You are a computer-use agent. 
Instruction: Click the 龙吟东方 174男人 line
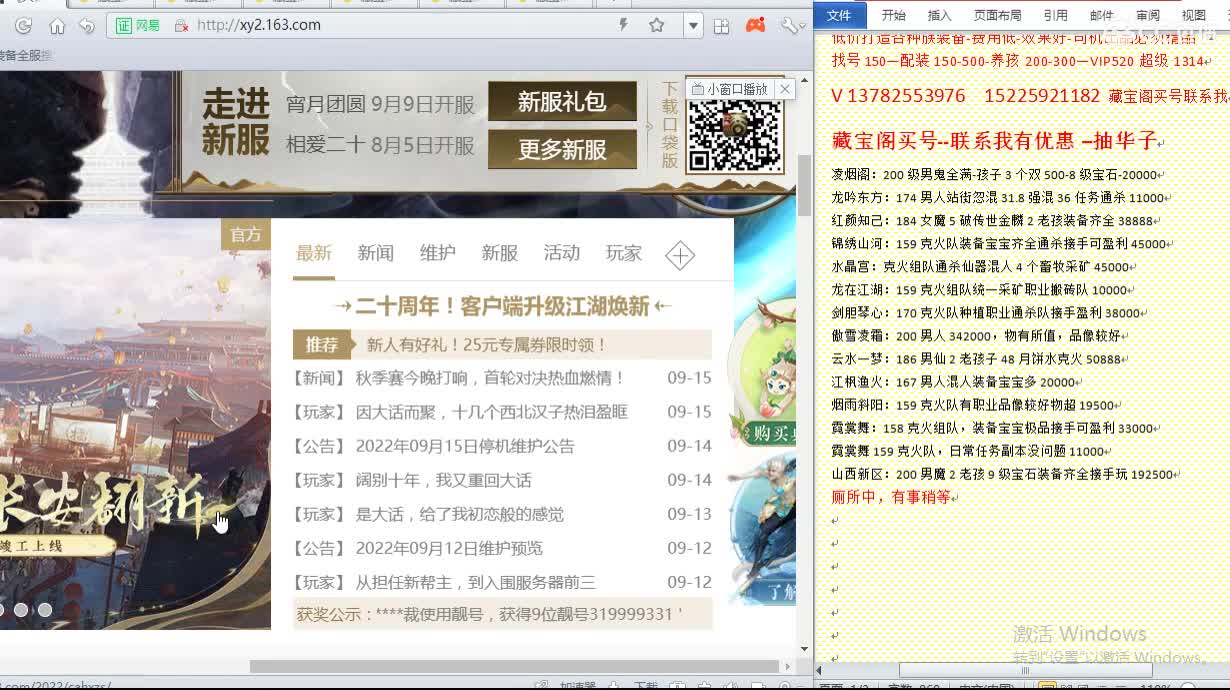pos(1001,198)
